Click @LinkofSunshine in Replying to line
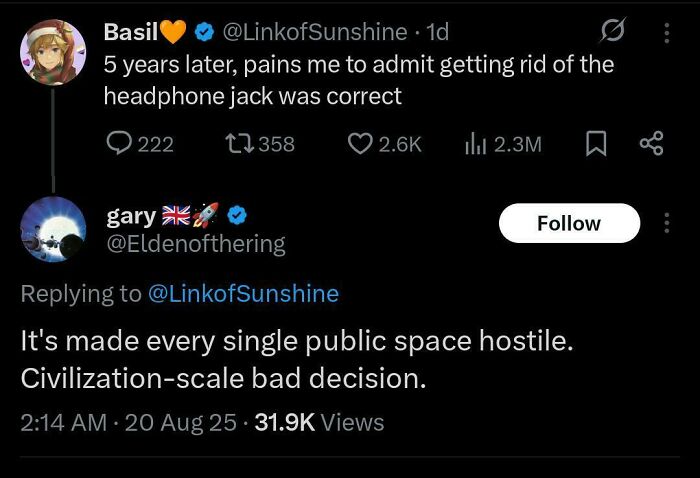 (243, 293)
